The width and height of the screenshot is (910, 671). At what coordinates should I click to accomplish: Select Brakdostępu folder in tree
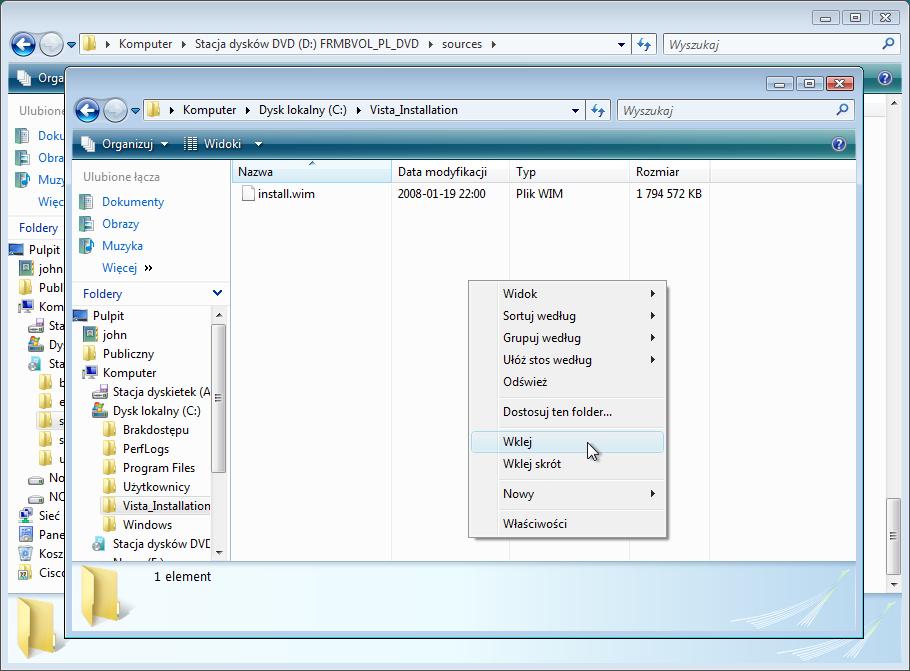click(156, 430)
